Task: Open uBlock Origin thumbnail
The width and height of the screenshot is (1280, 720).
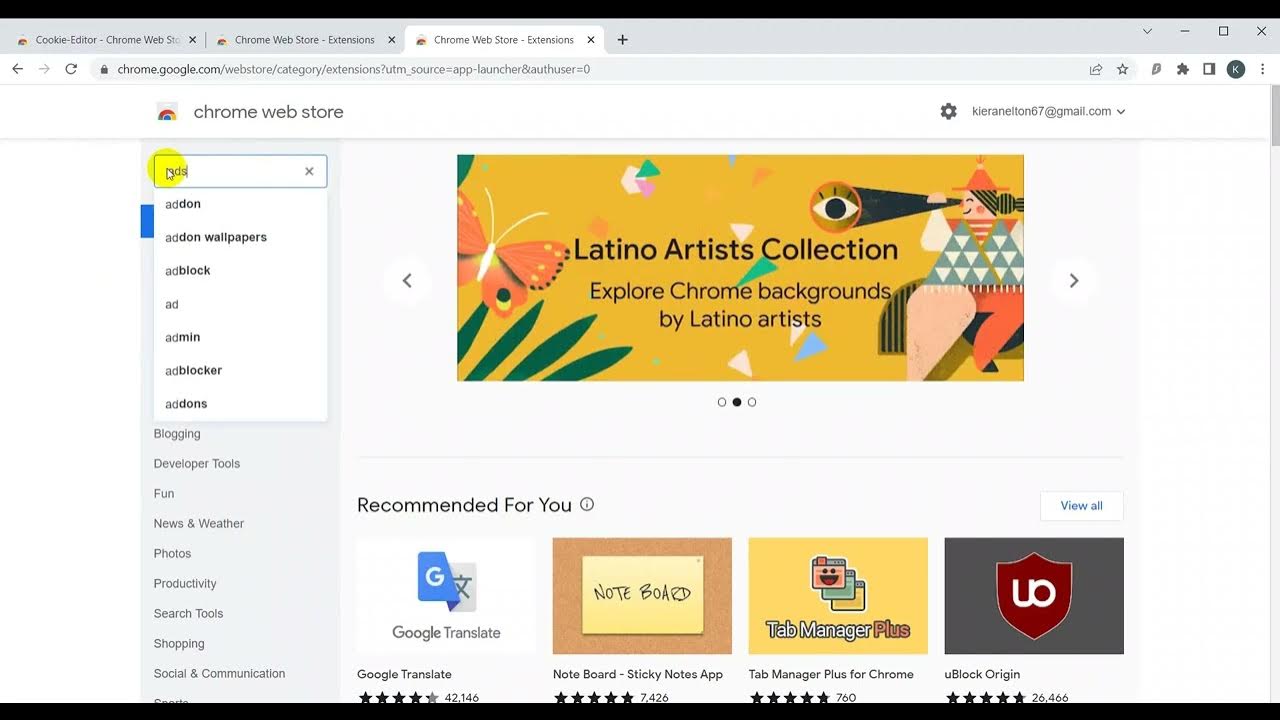Action: point(1034,596)
